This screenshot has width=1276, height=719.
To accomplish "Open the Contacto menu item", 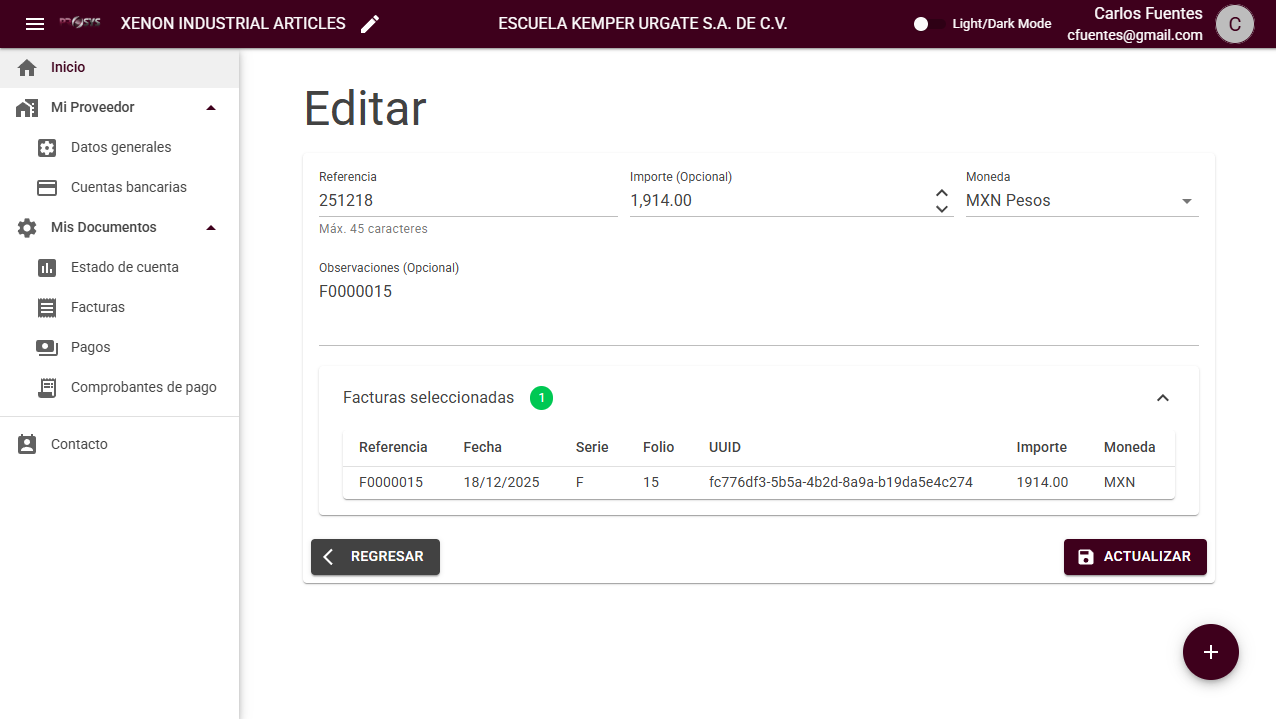I will tap(79, 445).
